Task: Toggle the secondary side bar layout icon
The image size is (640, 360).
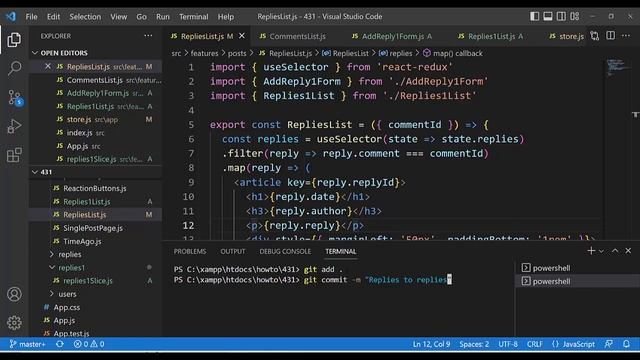Action: click(561, 16)
